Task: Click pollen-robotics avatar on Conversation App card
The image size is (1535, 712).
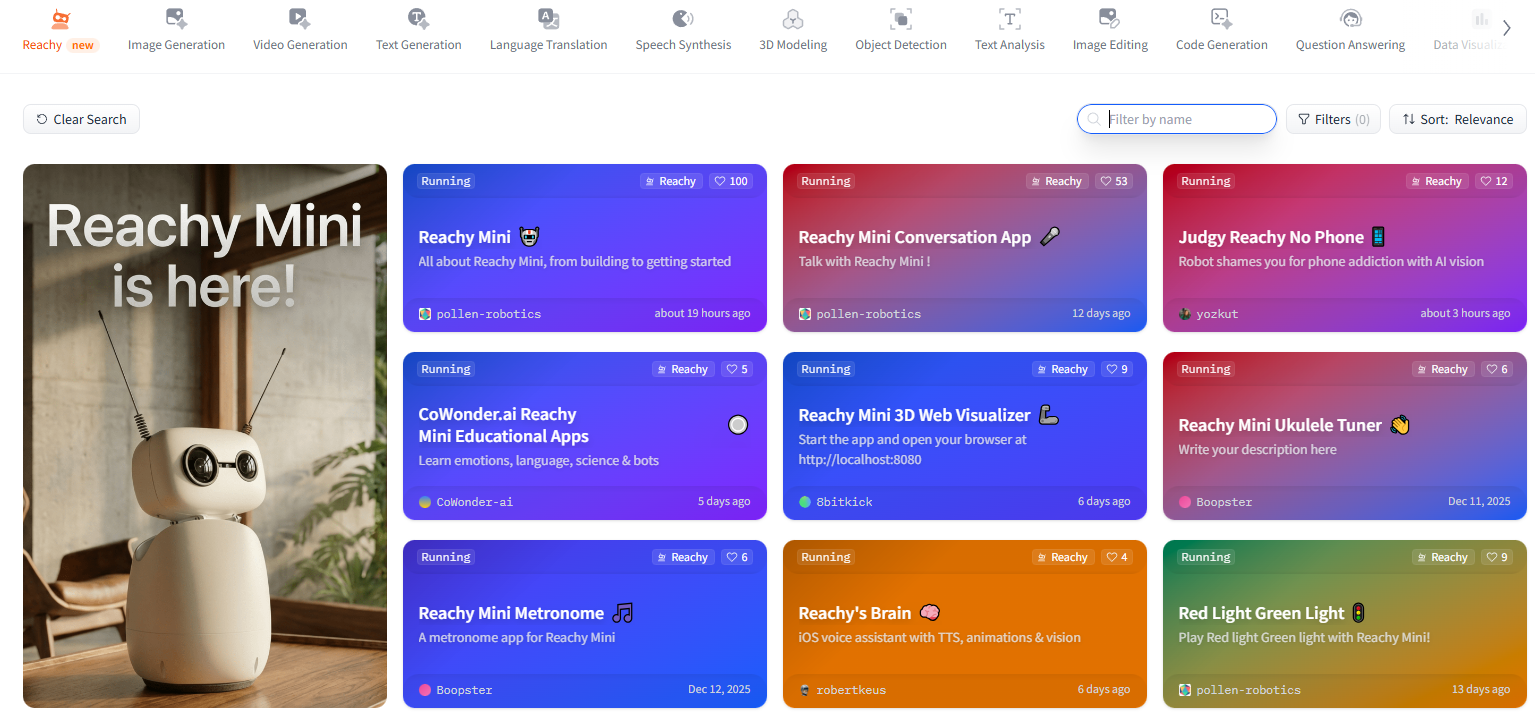Action: 805,314
